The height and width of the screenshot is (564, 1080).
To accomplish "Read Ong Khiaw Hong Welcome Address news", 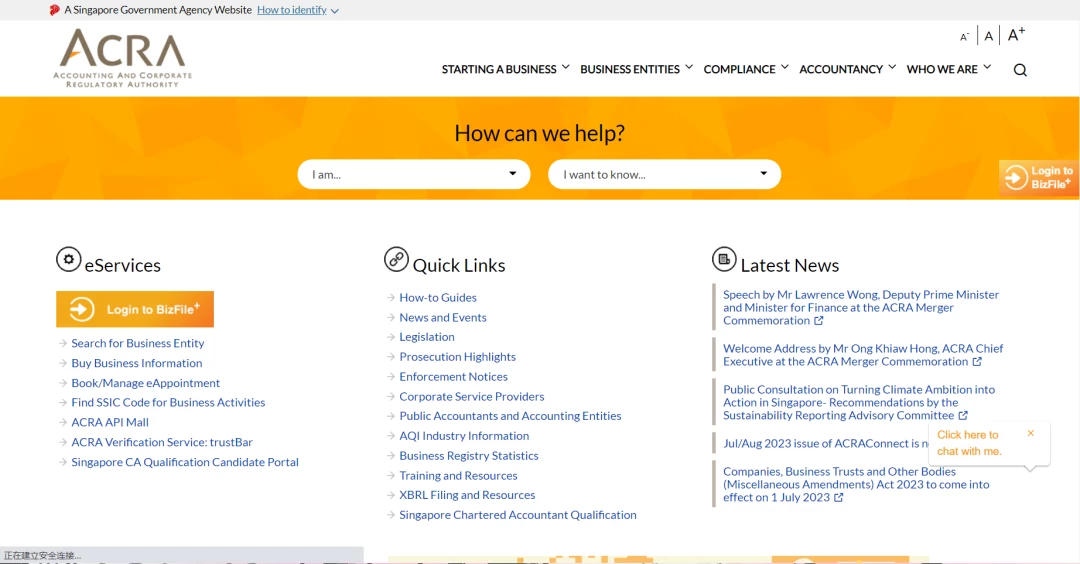I will point(863,355).
